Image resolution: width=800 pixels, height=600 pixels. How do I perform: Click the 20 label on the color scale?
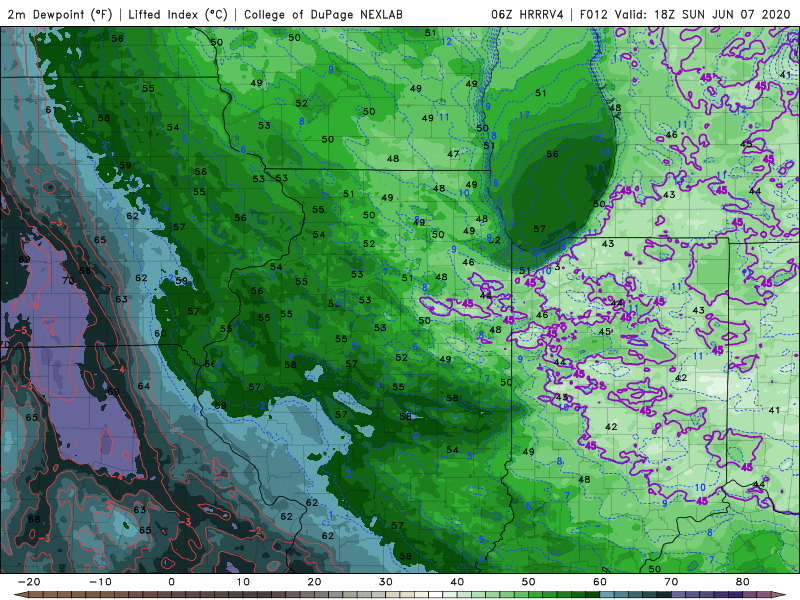(314, 582)
